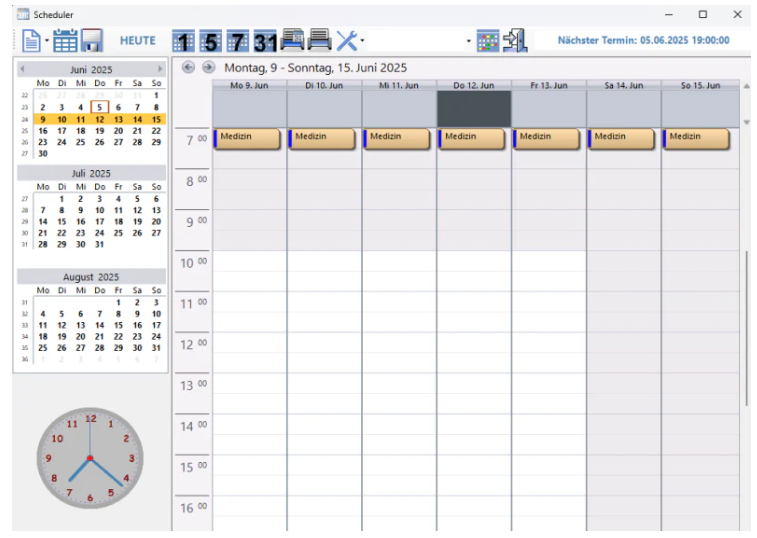The width and height of the screenshot is (757, 538).
Task: Open the calendar icon in toolbar
Action: coord(65,41)
